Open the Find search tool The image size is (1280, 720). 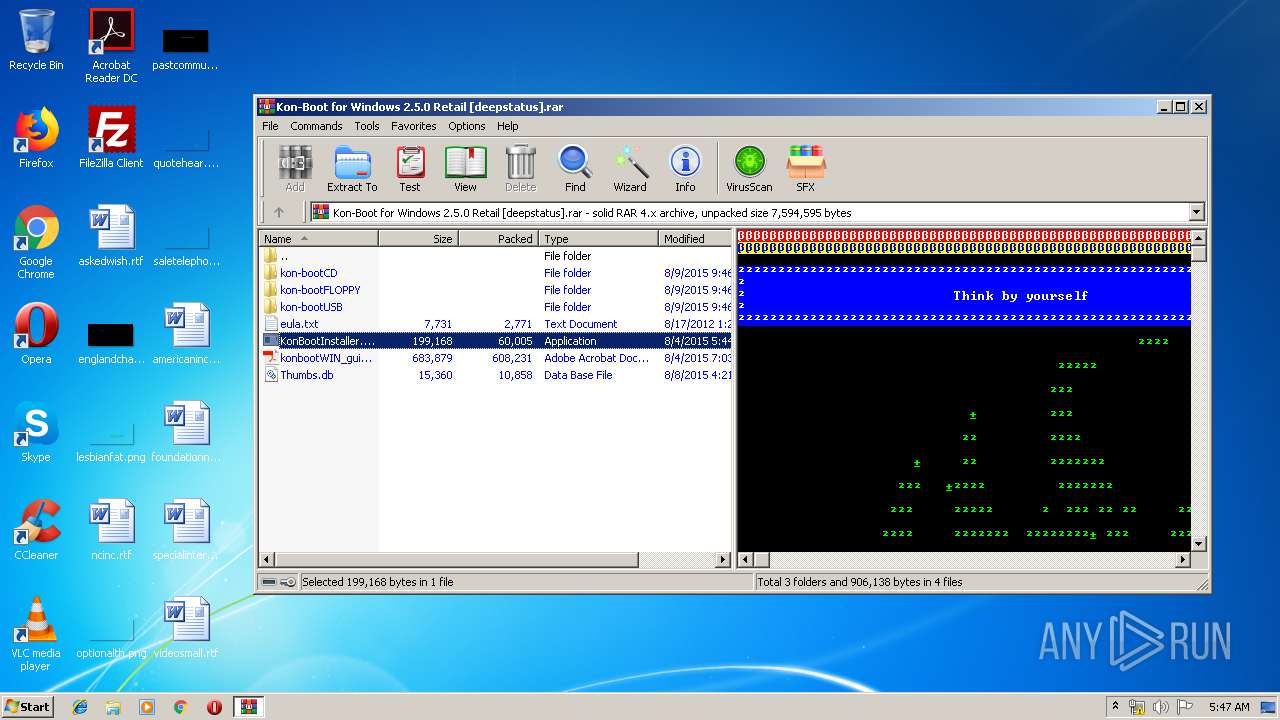click(x=575, y=168)
